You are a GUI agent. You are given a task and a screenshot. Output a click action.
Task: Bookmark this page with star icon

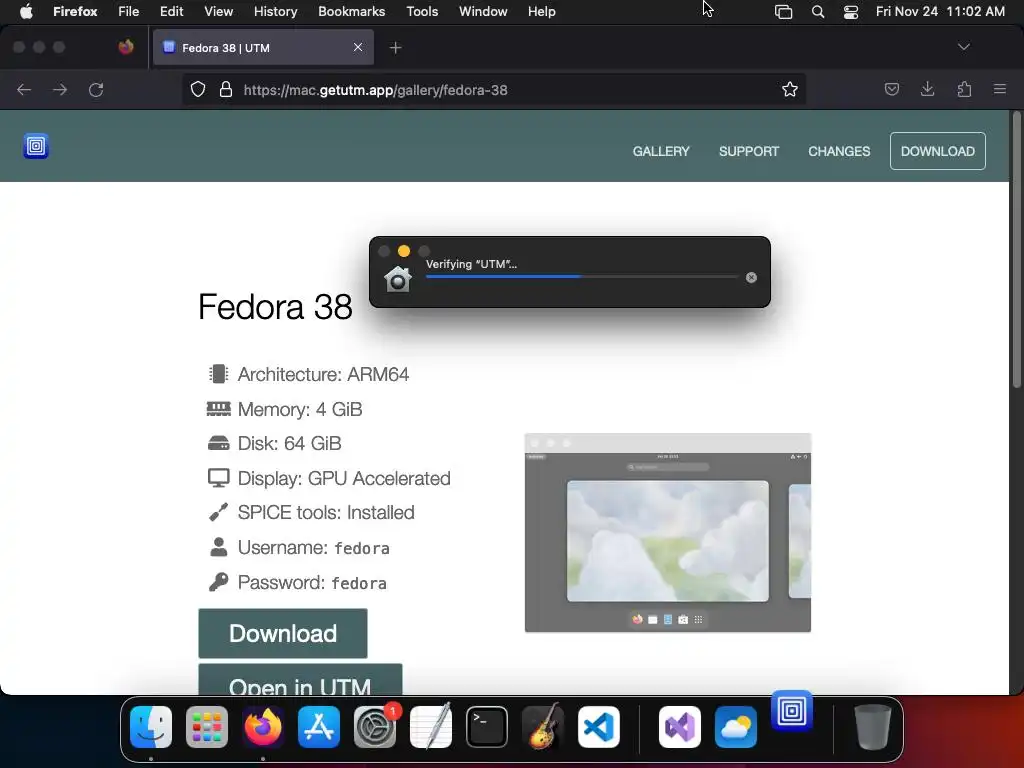(790, 89)
